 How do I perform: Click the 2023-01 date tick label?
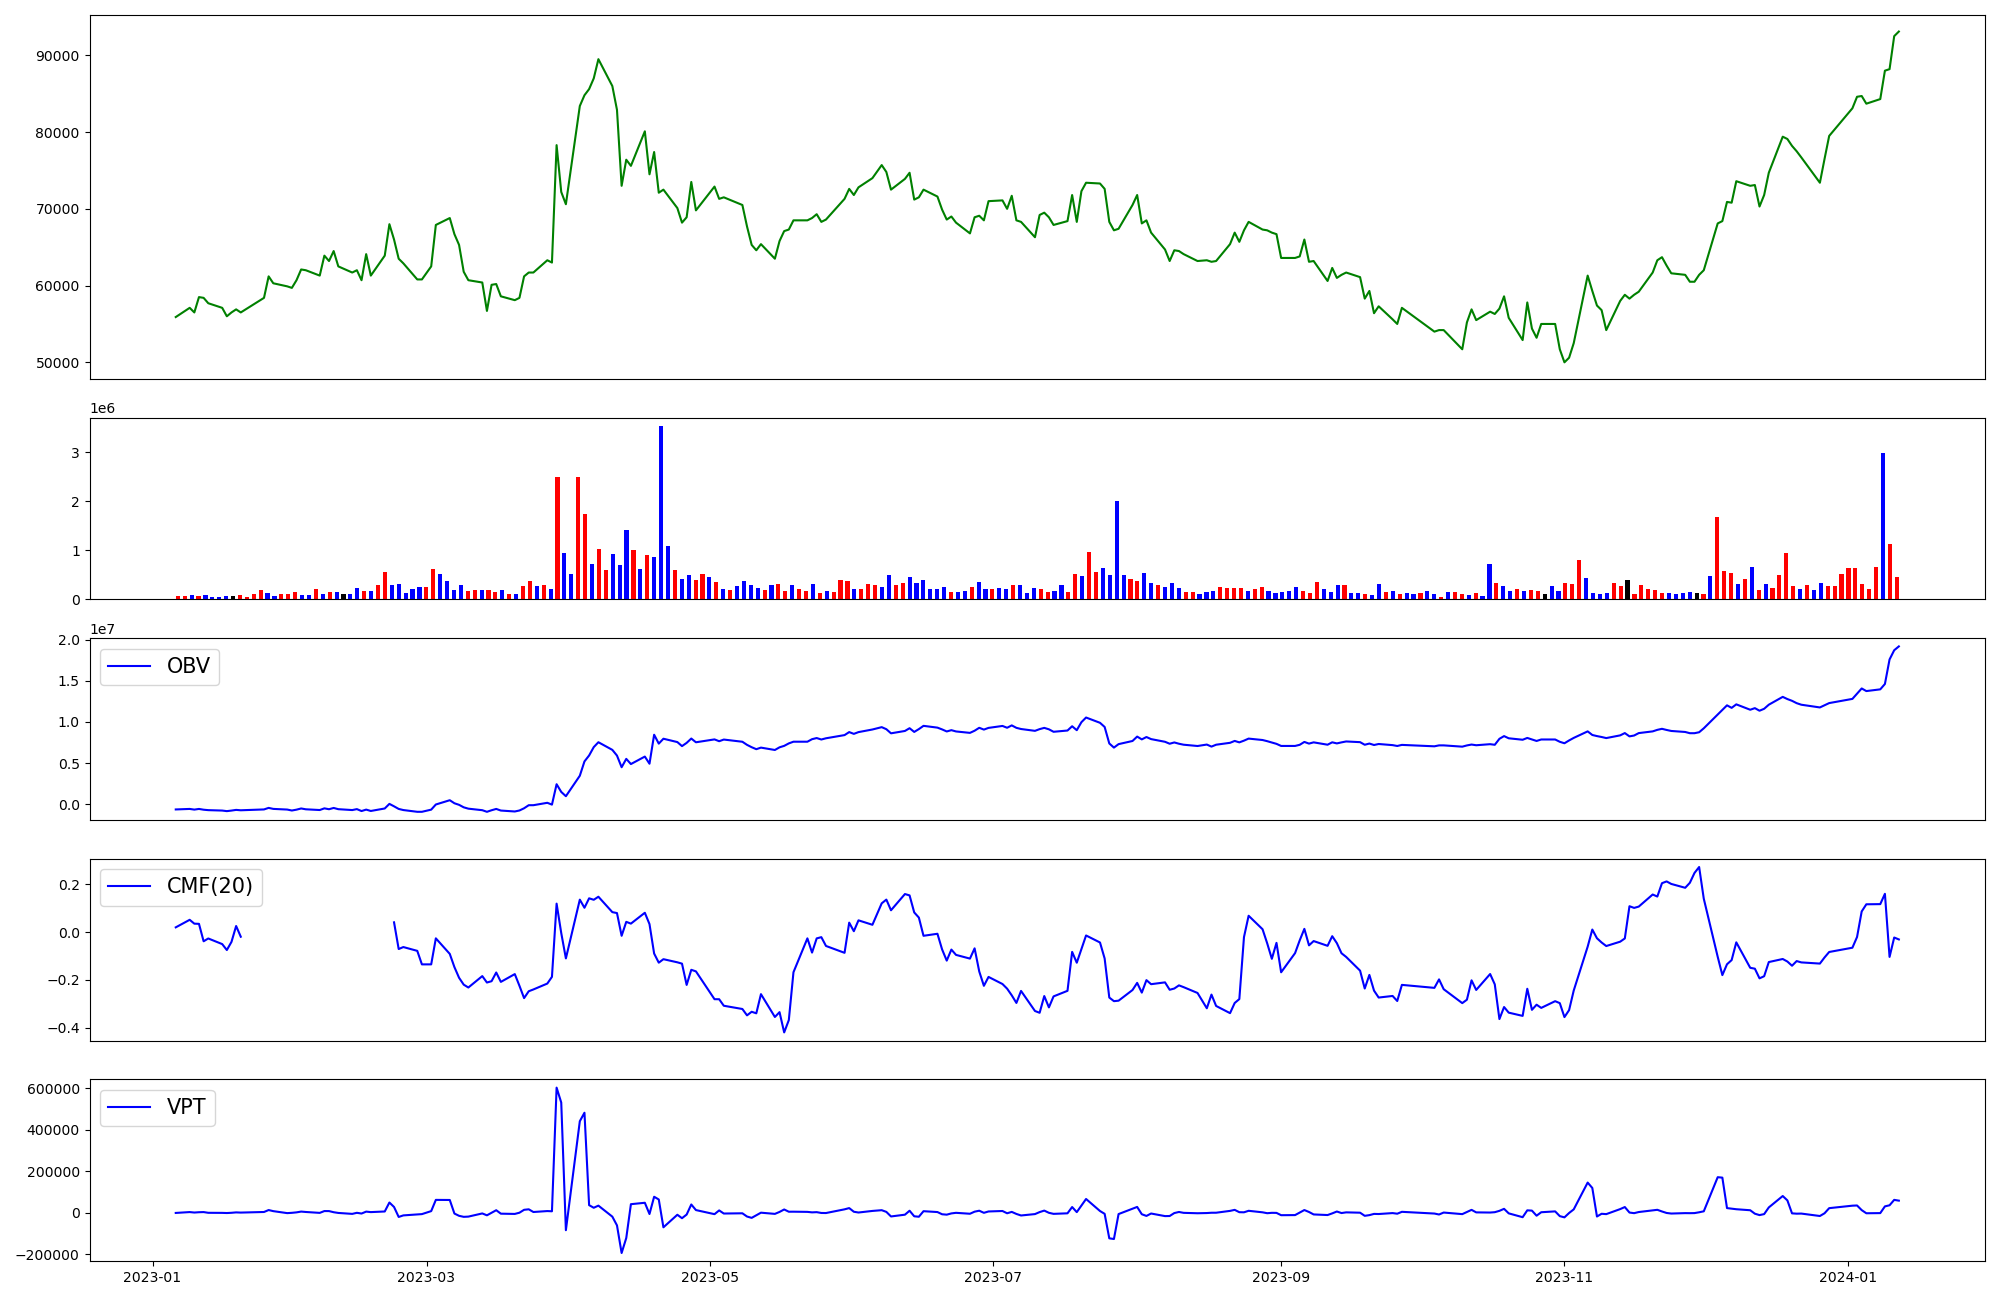tap(152, 1277)
